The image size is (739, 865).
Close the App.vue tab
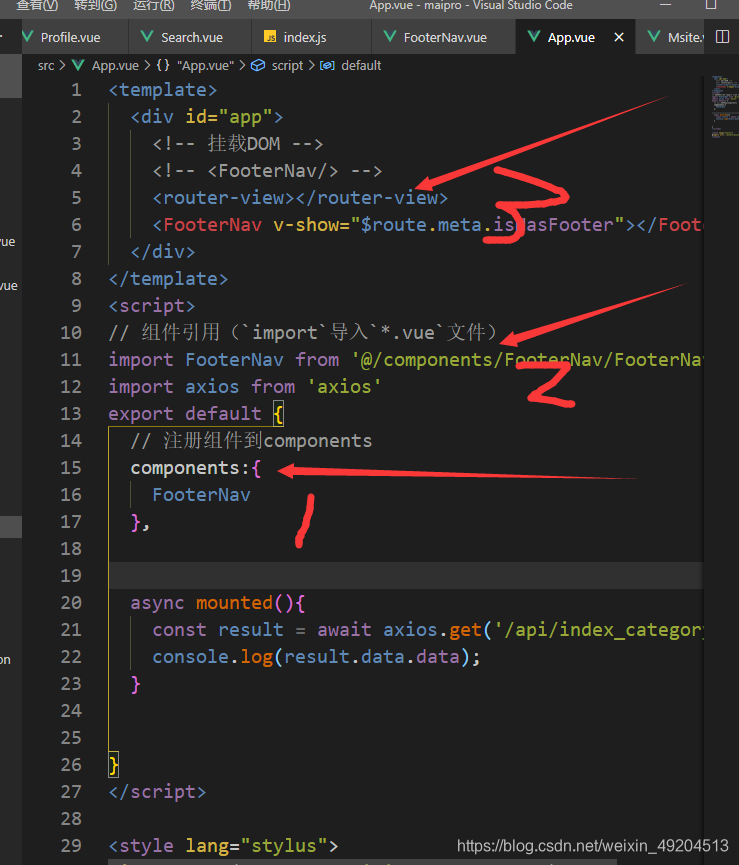(619, 37)
